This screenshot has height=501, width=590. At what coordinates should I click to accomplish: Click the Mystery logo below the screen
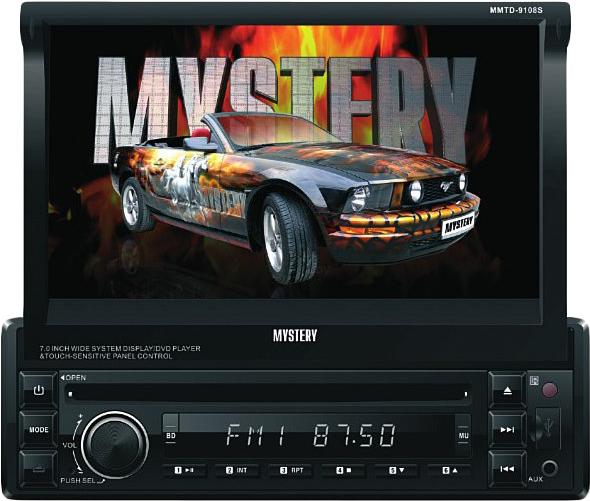pos(295,335)
